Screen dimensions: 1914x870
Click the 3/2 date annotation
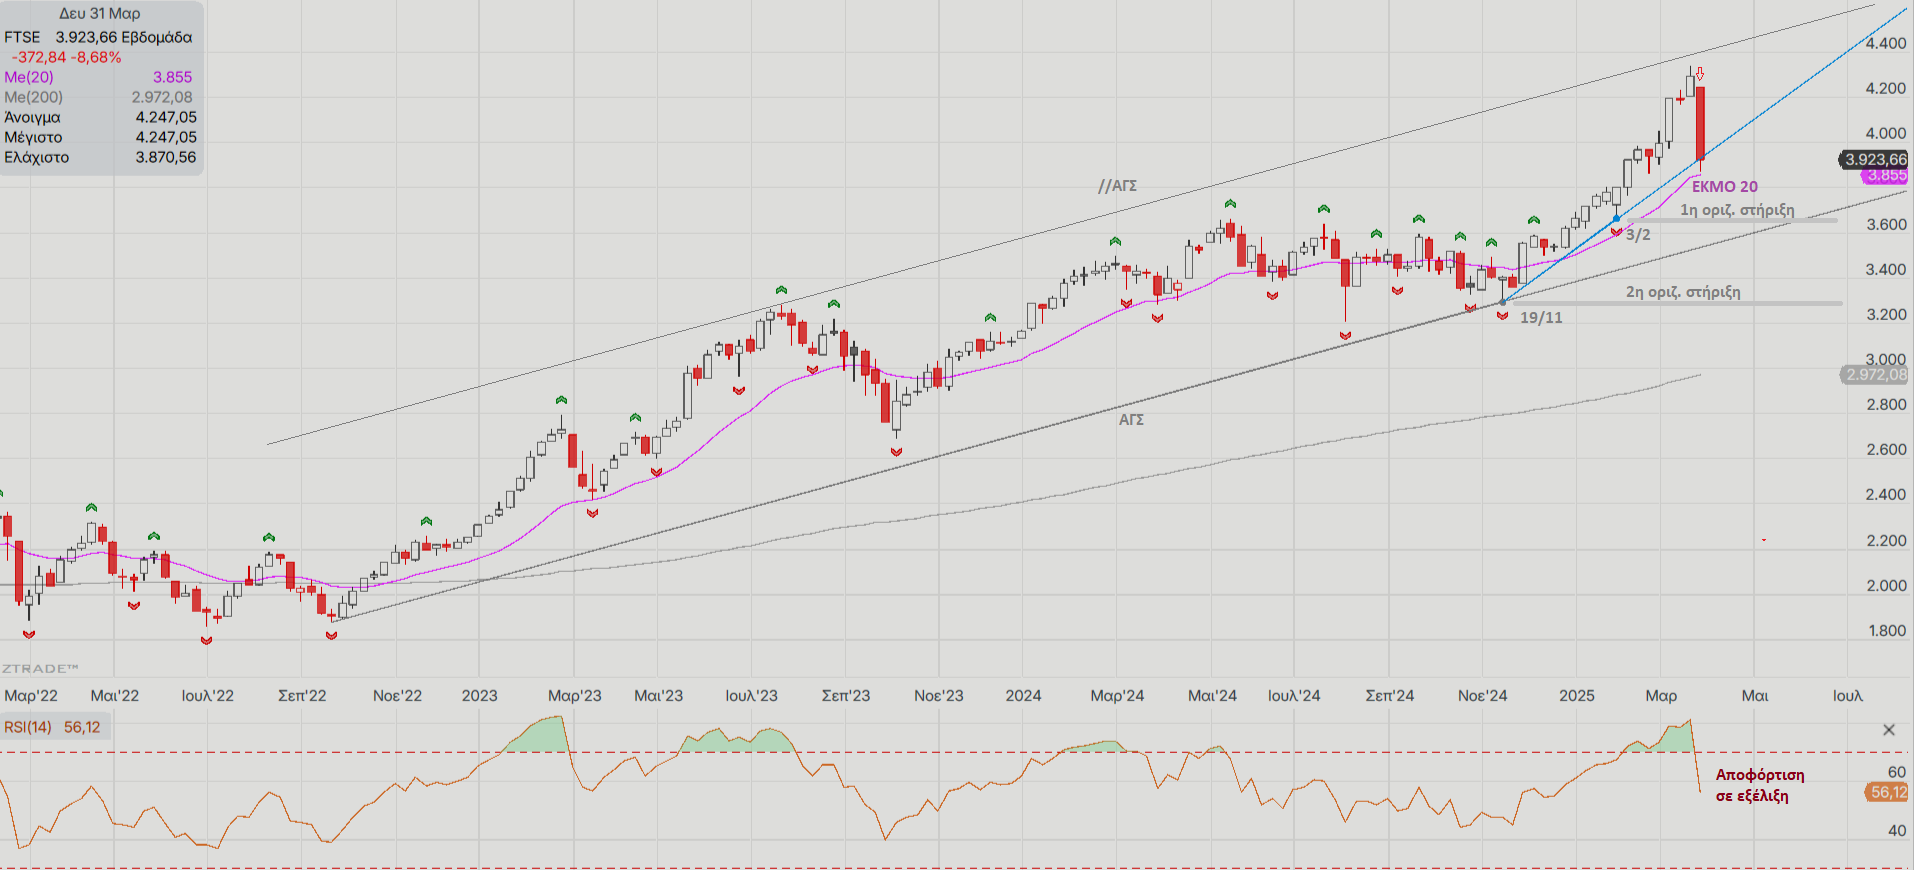click(x=1638, y=235)
